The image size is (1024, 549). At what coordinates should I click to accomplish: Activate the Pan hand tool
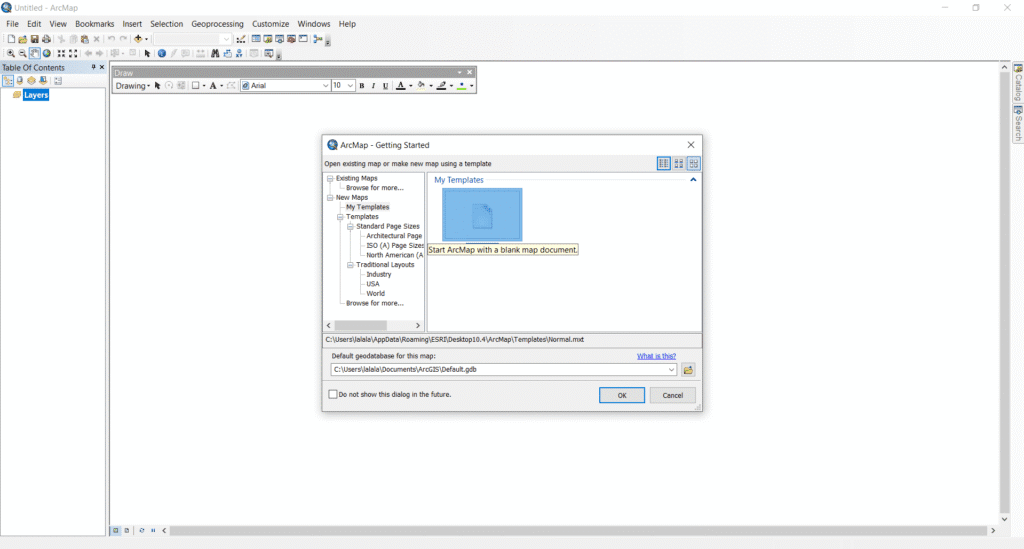point(35,54)
